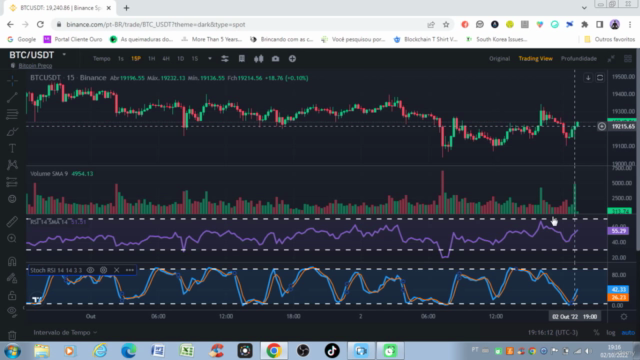Open Windows Start menu
Viewport: 640px width, 360px height.
(12, 351)
